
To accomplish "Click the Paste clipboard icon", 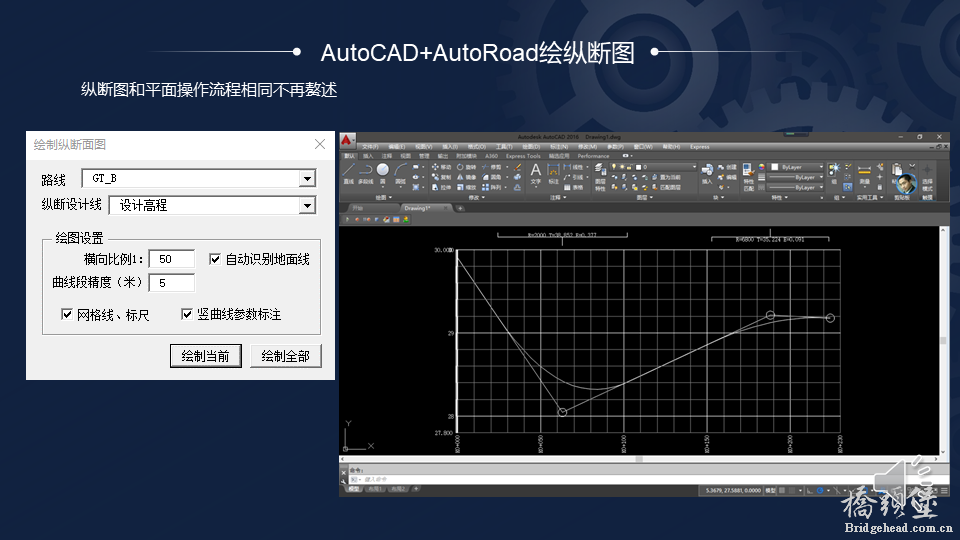I will tap(896, 171).
